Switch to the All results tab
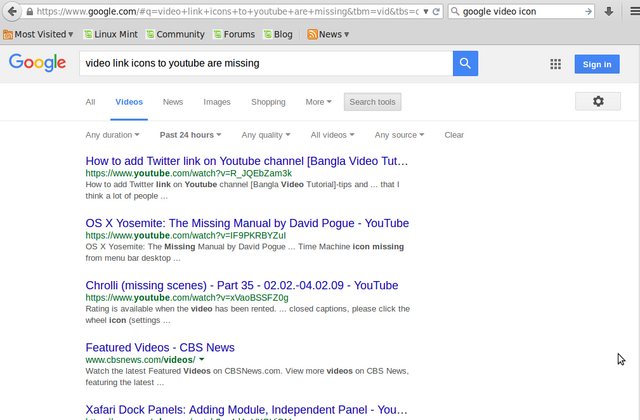Viewport: 640px width, 420px height. click(90, 102)
